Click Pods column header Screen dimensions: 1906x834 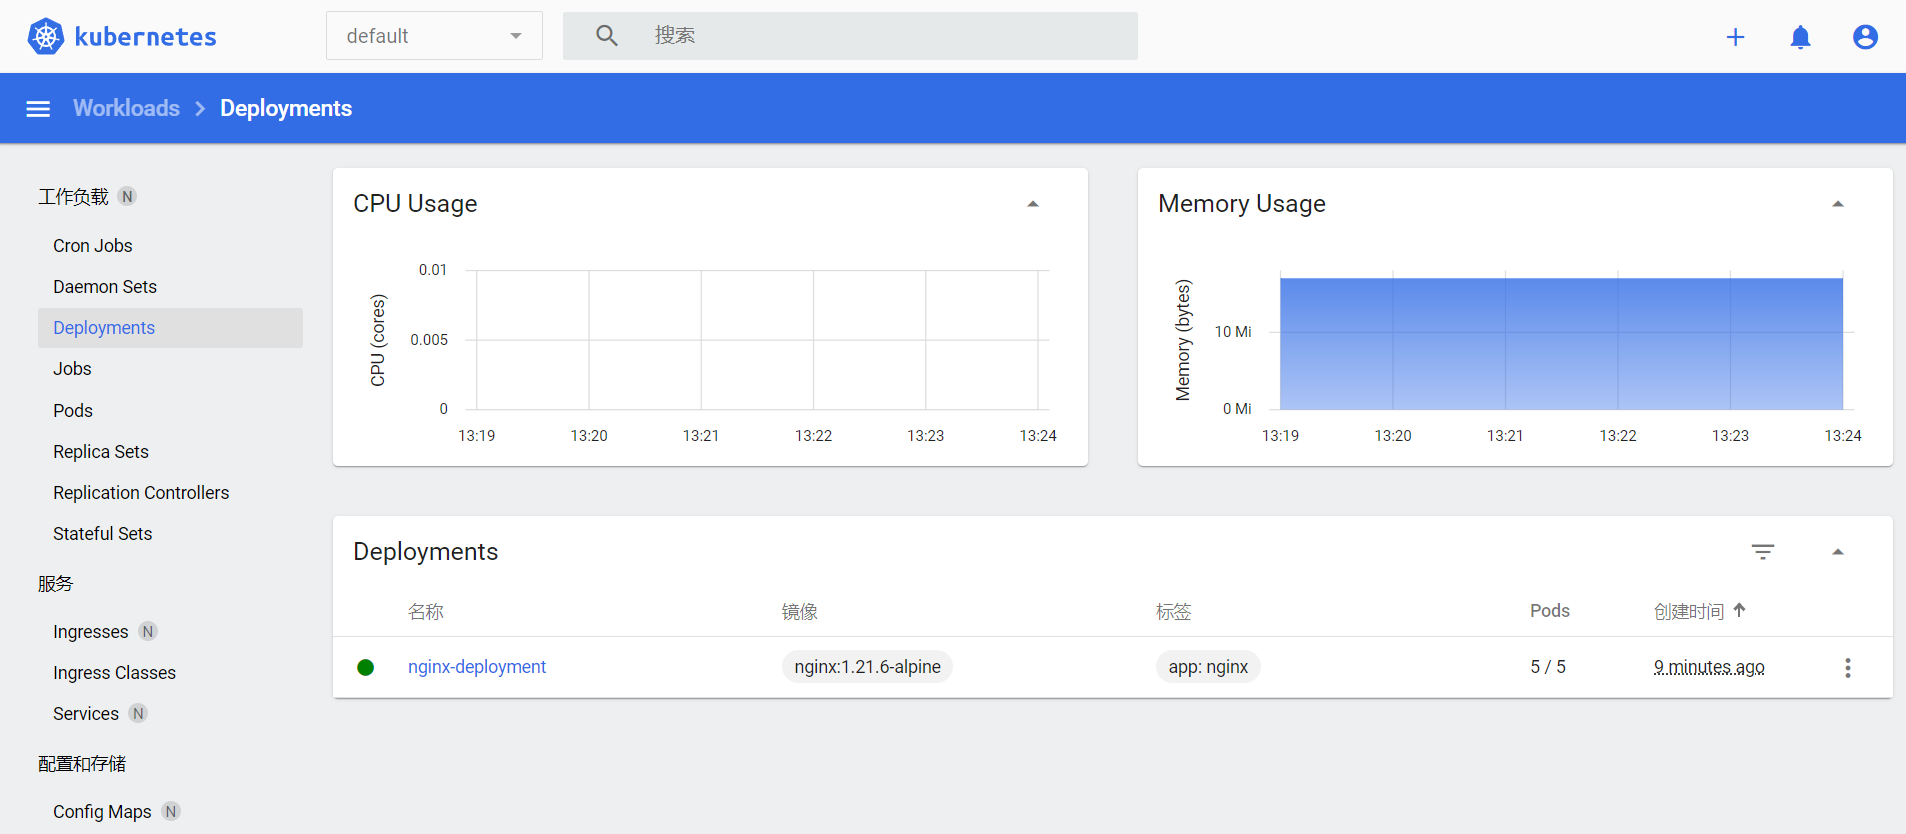(x=1550, y=611)
